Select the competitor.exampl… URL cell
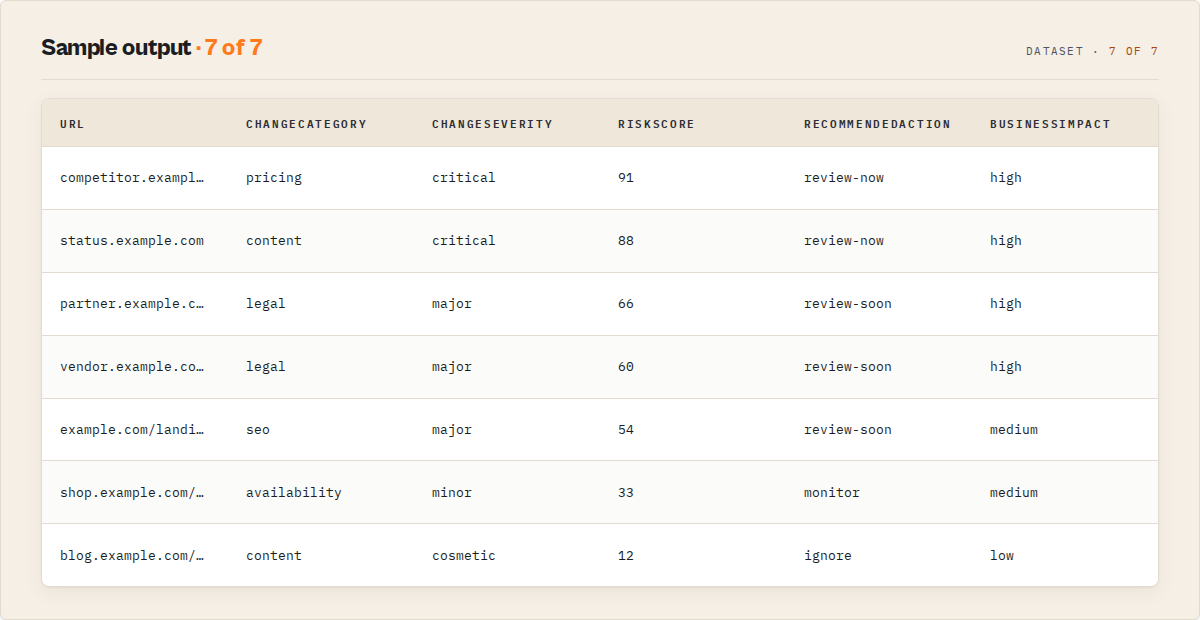 click(x=132, y=178)
